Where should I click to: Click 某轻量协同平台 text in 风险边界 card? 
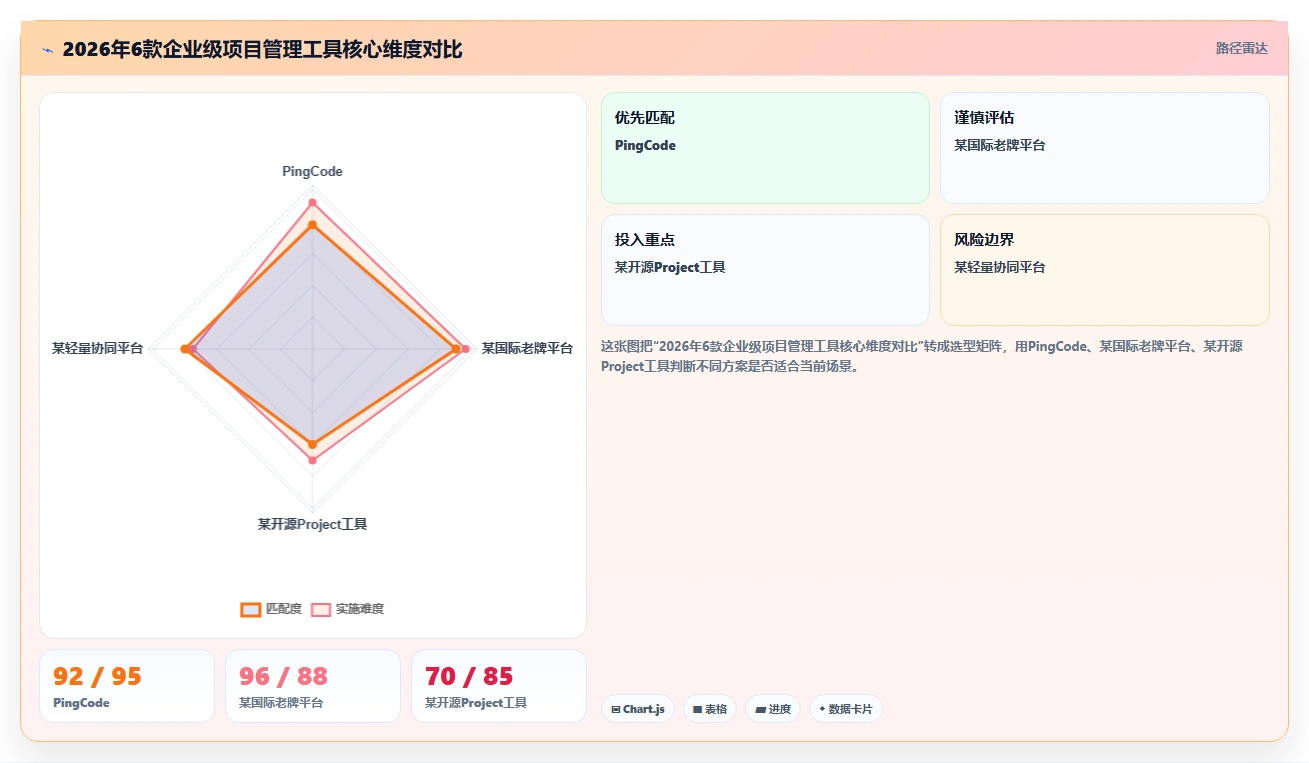[x=1000, y=267]
